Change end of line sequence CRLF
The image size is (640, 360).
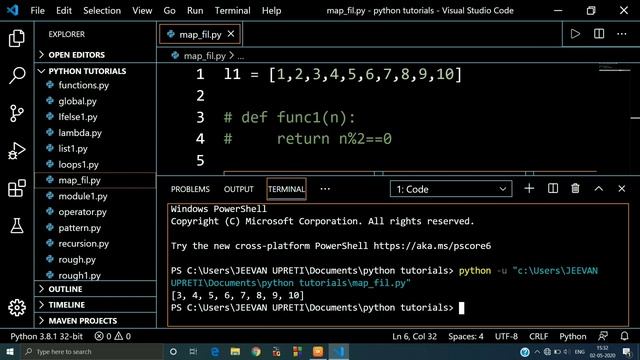coord(538,336)
